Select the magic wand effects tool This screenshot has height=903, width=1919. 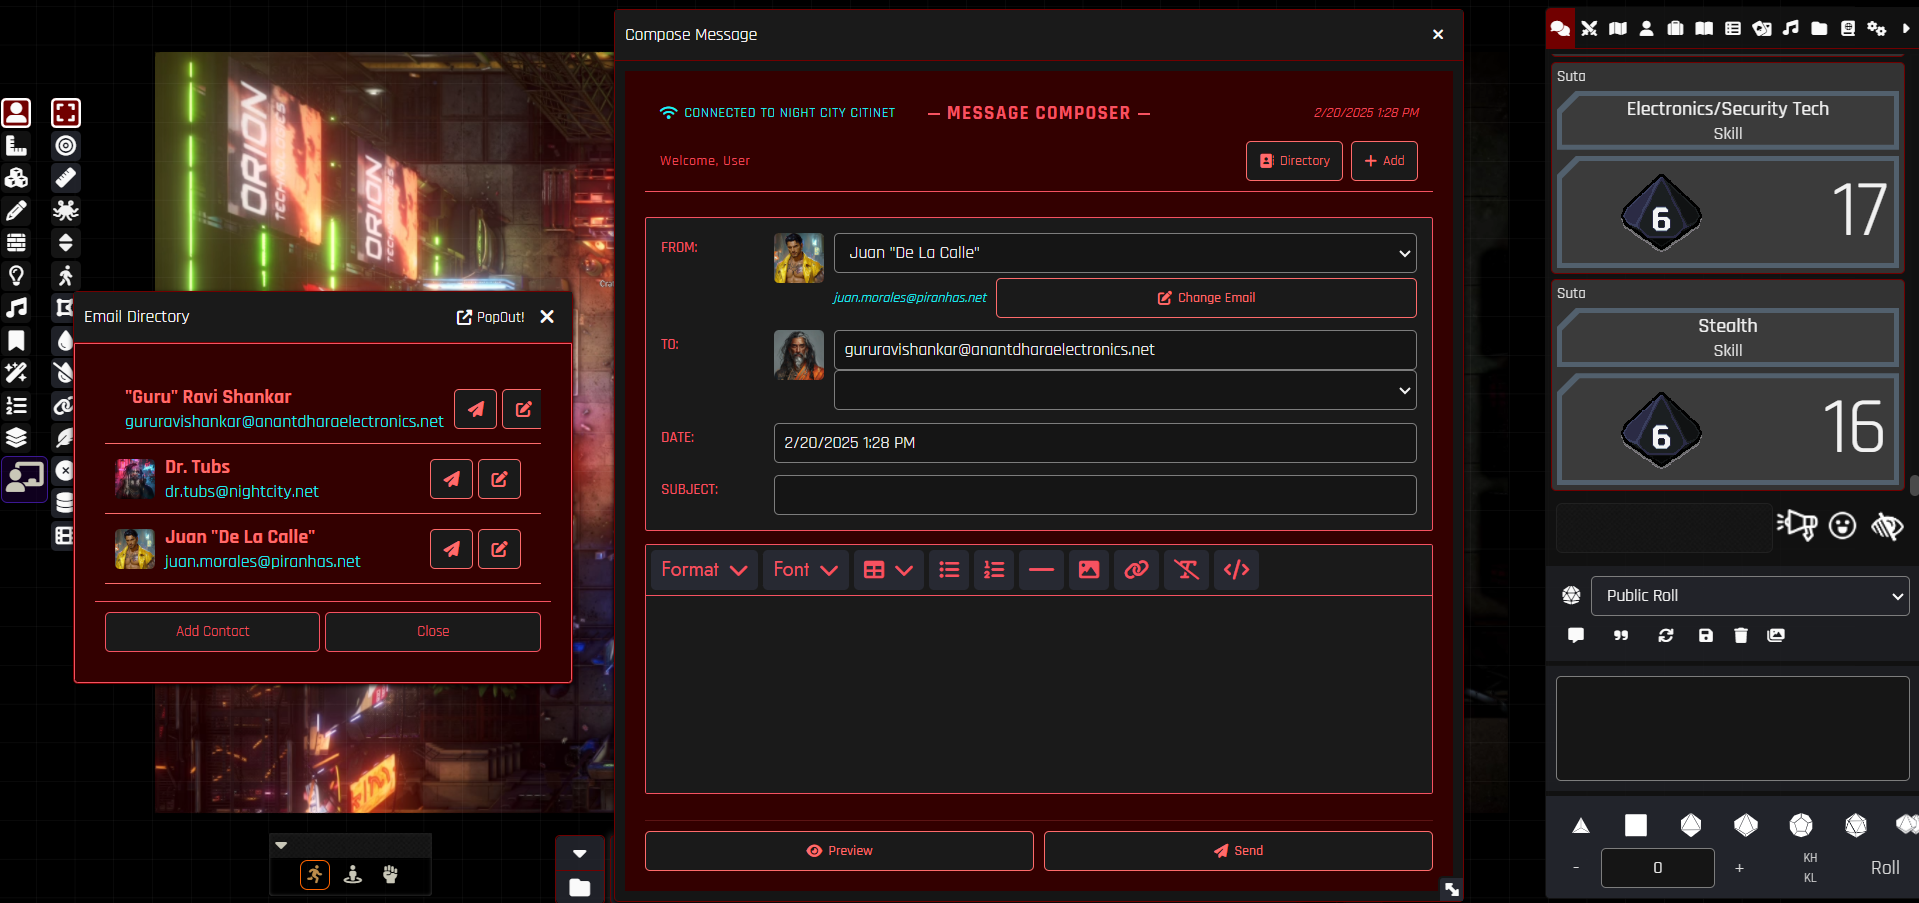click(x=16, y=373)
